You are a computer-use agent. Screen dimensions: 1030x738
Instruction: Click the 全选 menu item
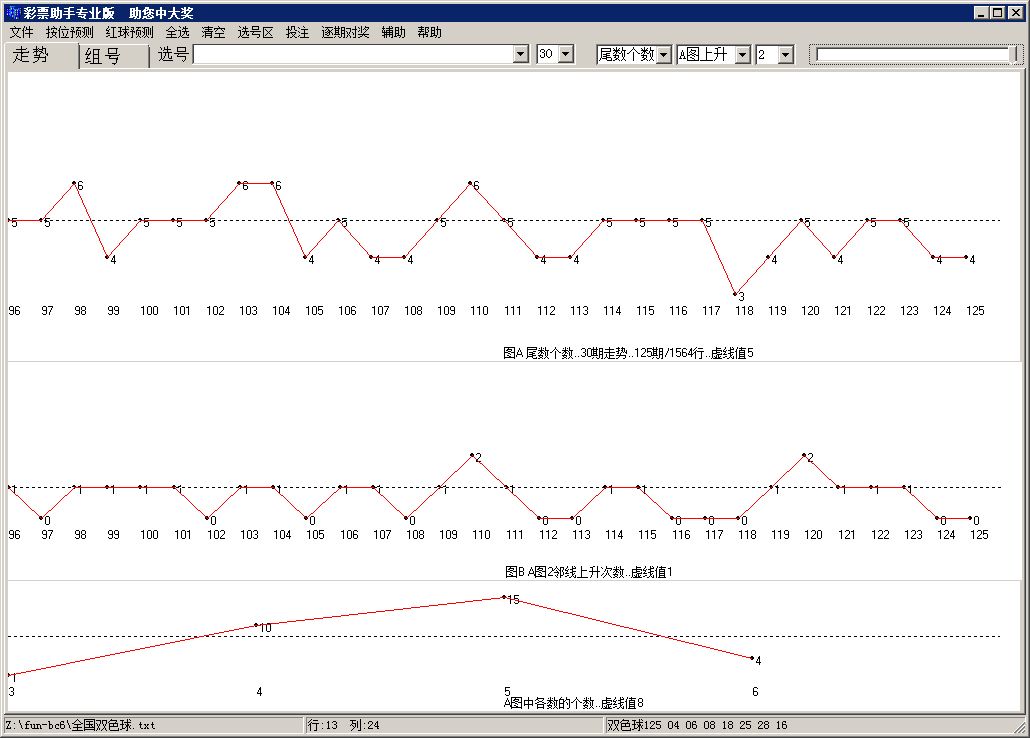[x=177, y=32]
